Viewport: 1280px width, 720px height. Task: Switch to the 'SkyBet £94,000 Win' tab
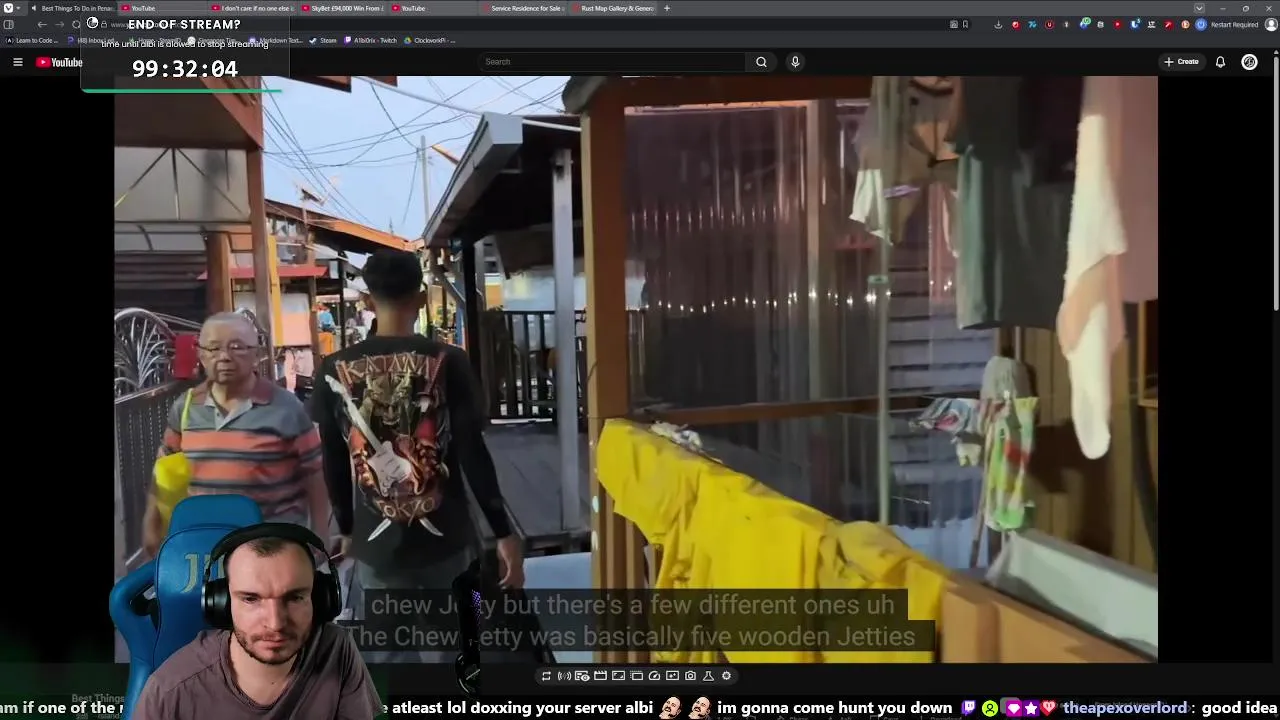tap(342, 8)
